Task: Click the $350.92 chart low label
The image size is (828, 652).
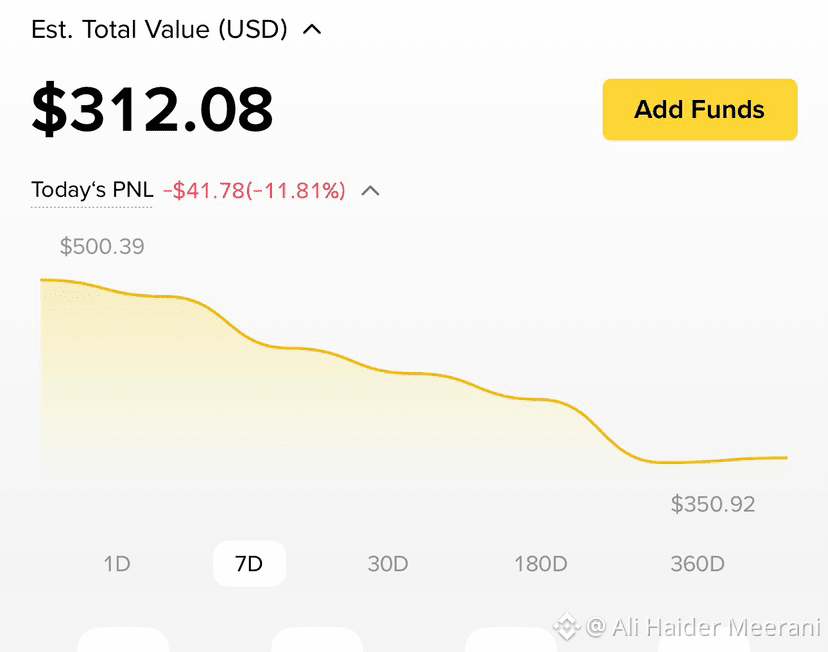Action: click(713, 504)
